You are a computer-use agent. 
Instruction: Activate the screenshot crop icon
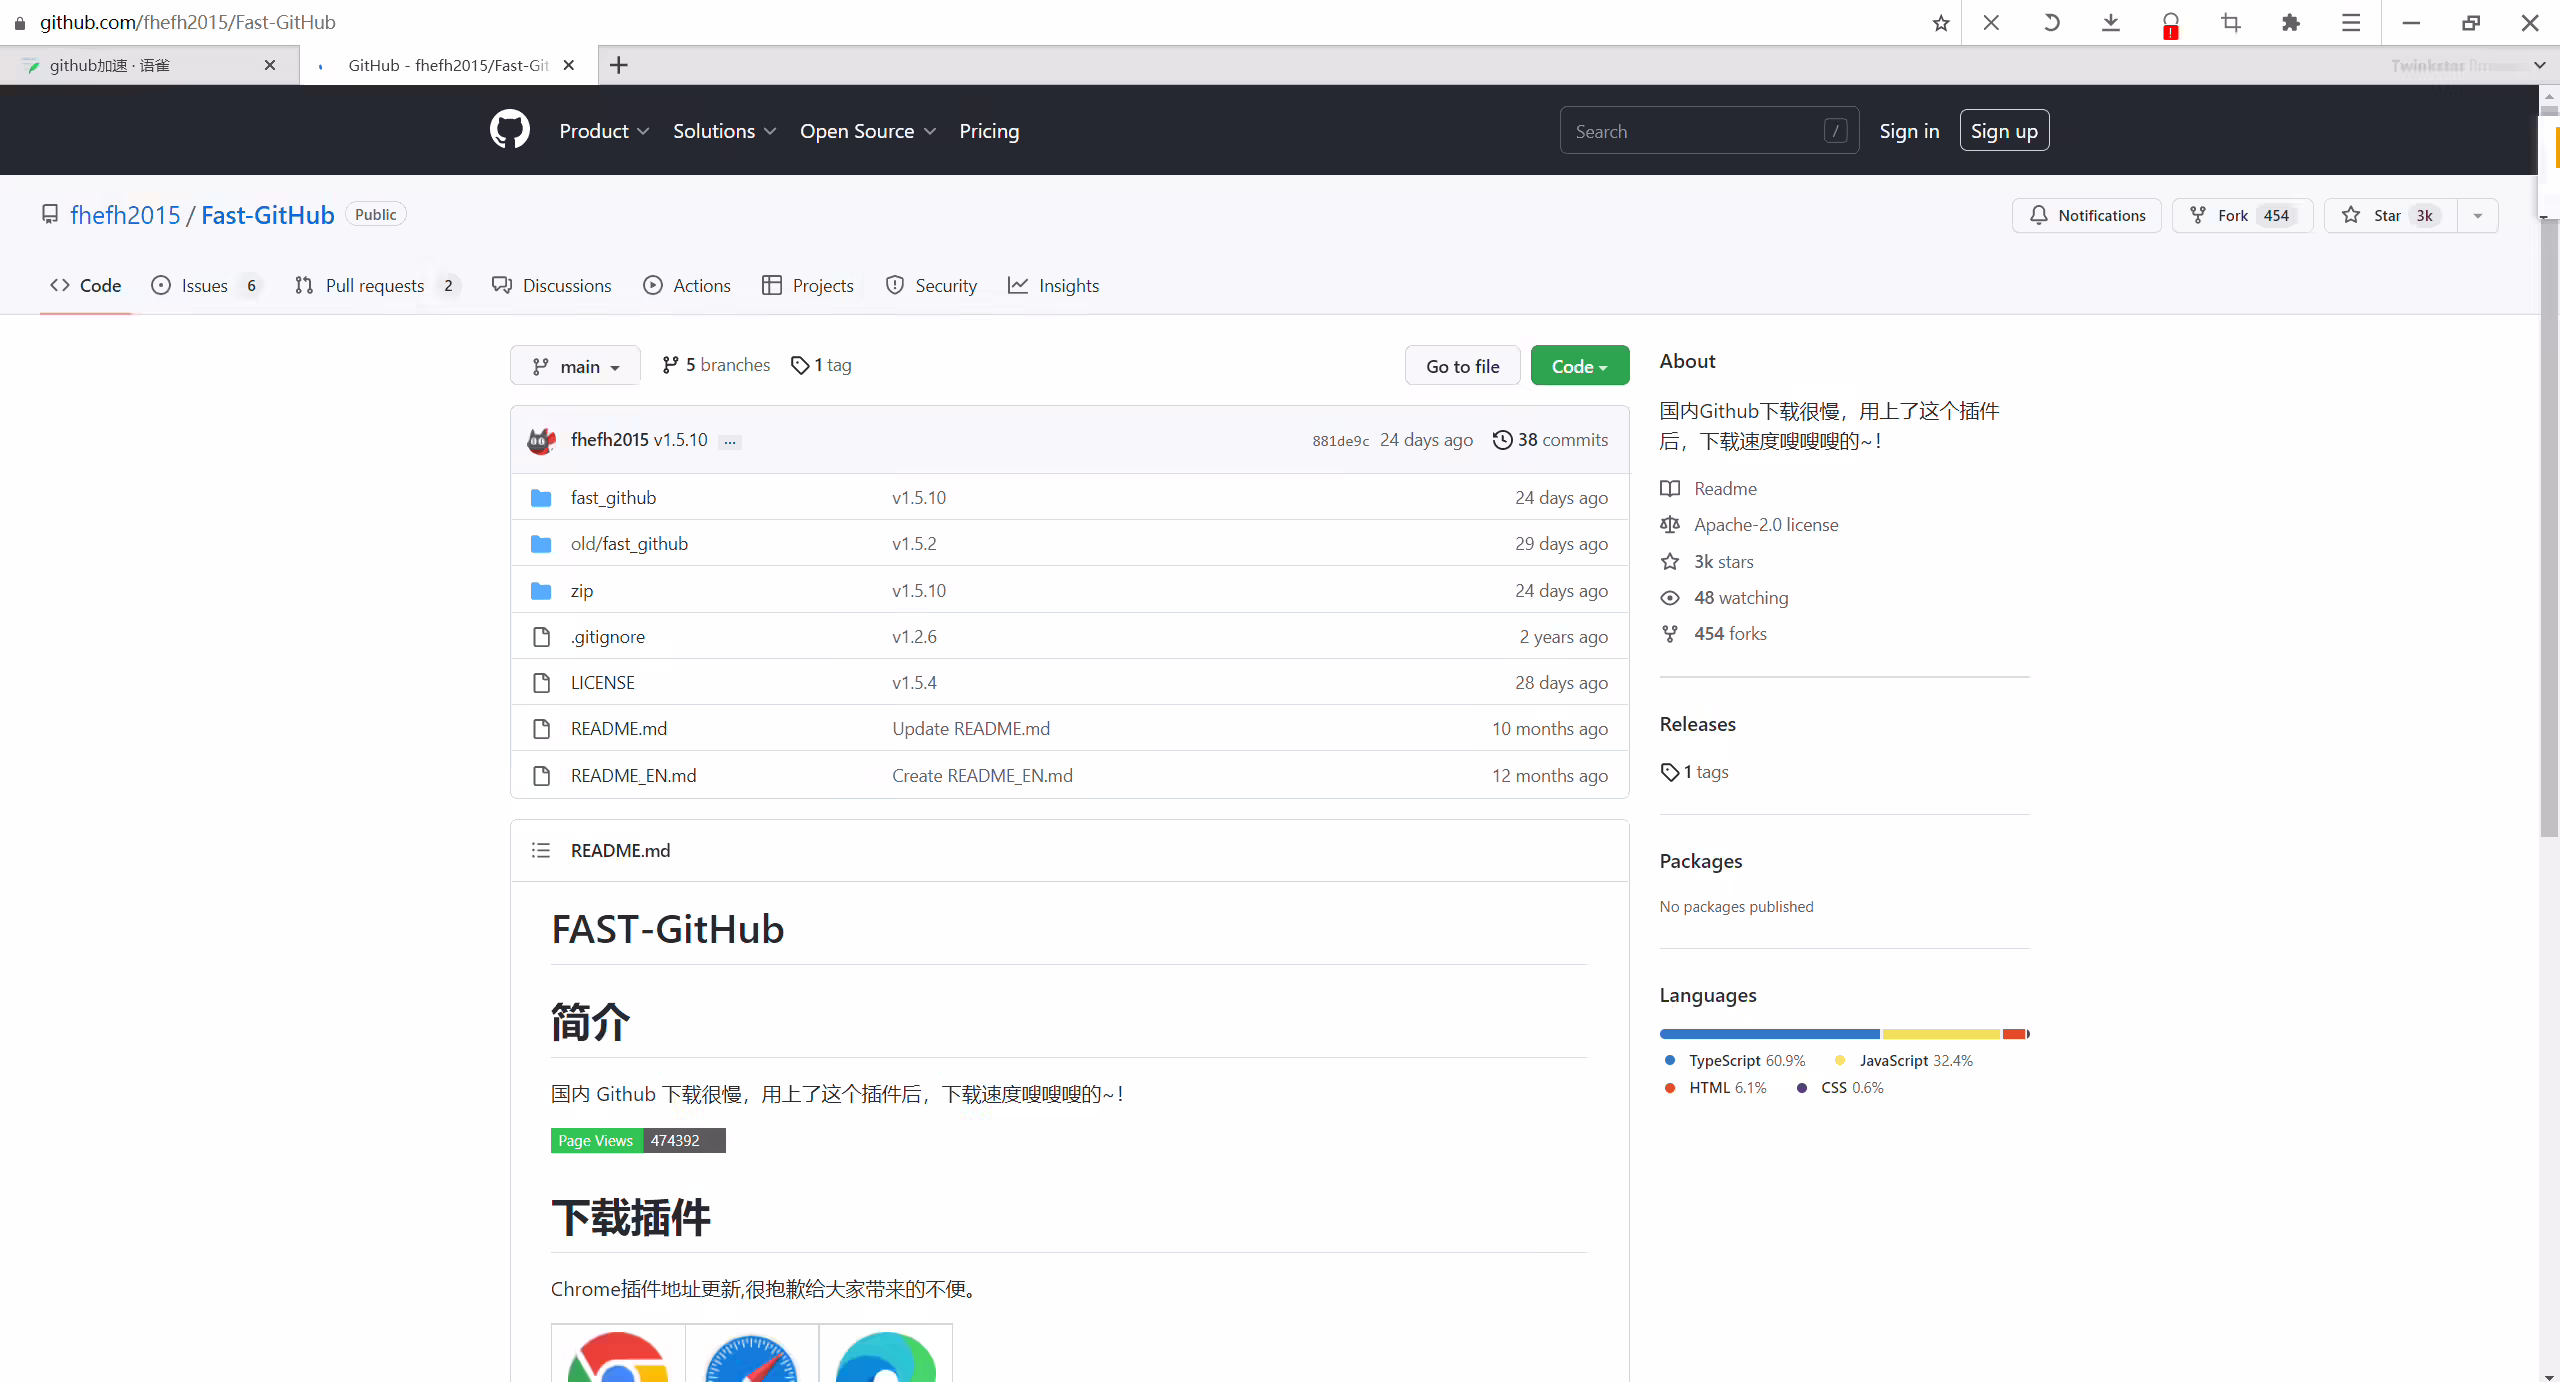[2231, 22]
